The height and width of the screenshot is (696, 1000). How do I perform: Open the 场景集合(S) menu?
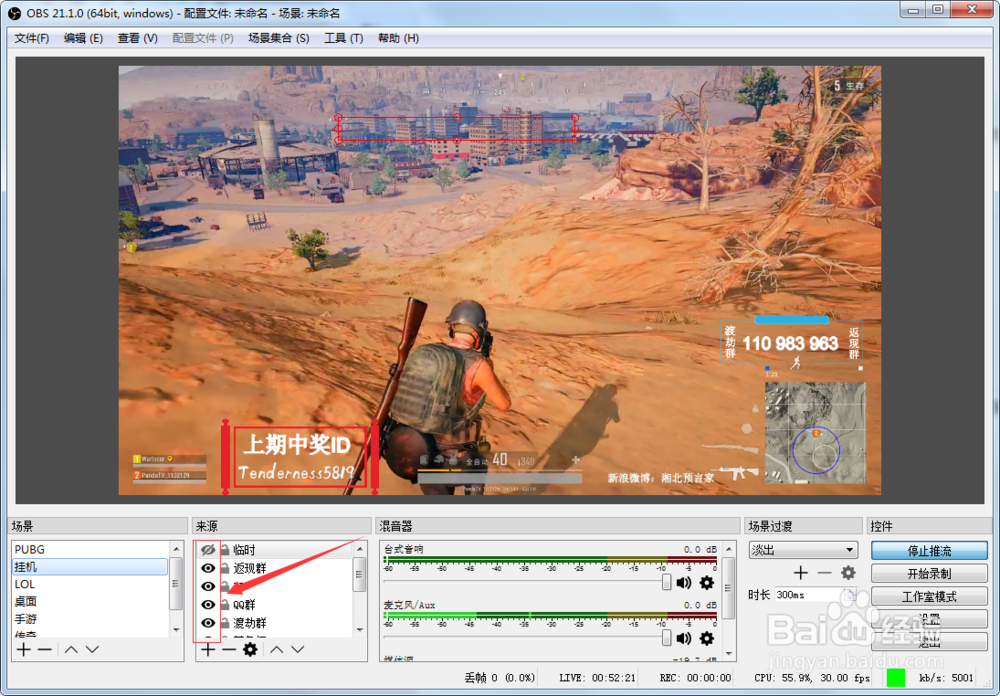[279, 38]
